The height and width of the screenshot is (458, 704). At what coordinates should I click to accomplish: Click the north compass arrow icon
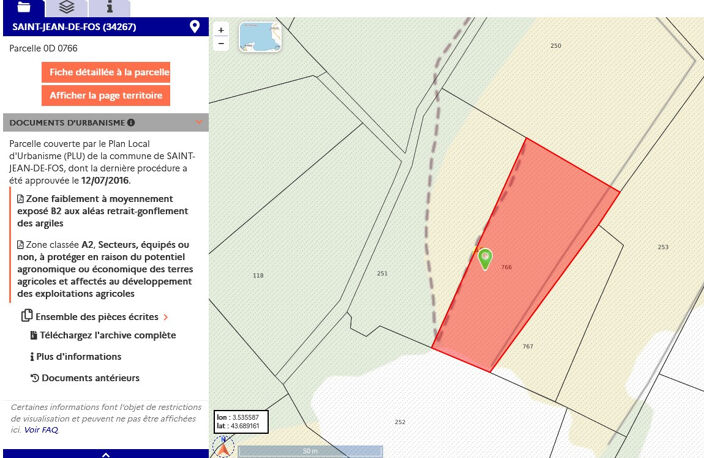(223, 446)
